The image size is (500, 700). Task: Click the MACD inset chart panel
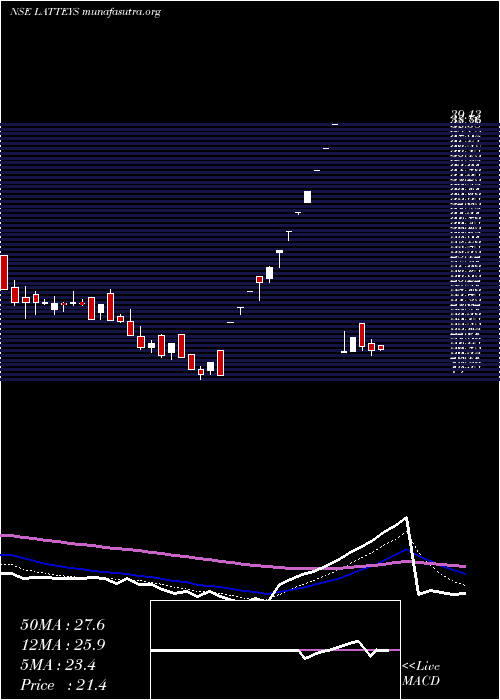[x=275, y=650]
